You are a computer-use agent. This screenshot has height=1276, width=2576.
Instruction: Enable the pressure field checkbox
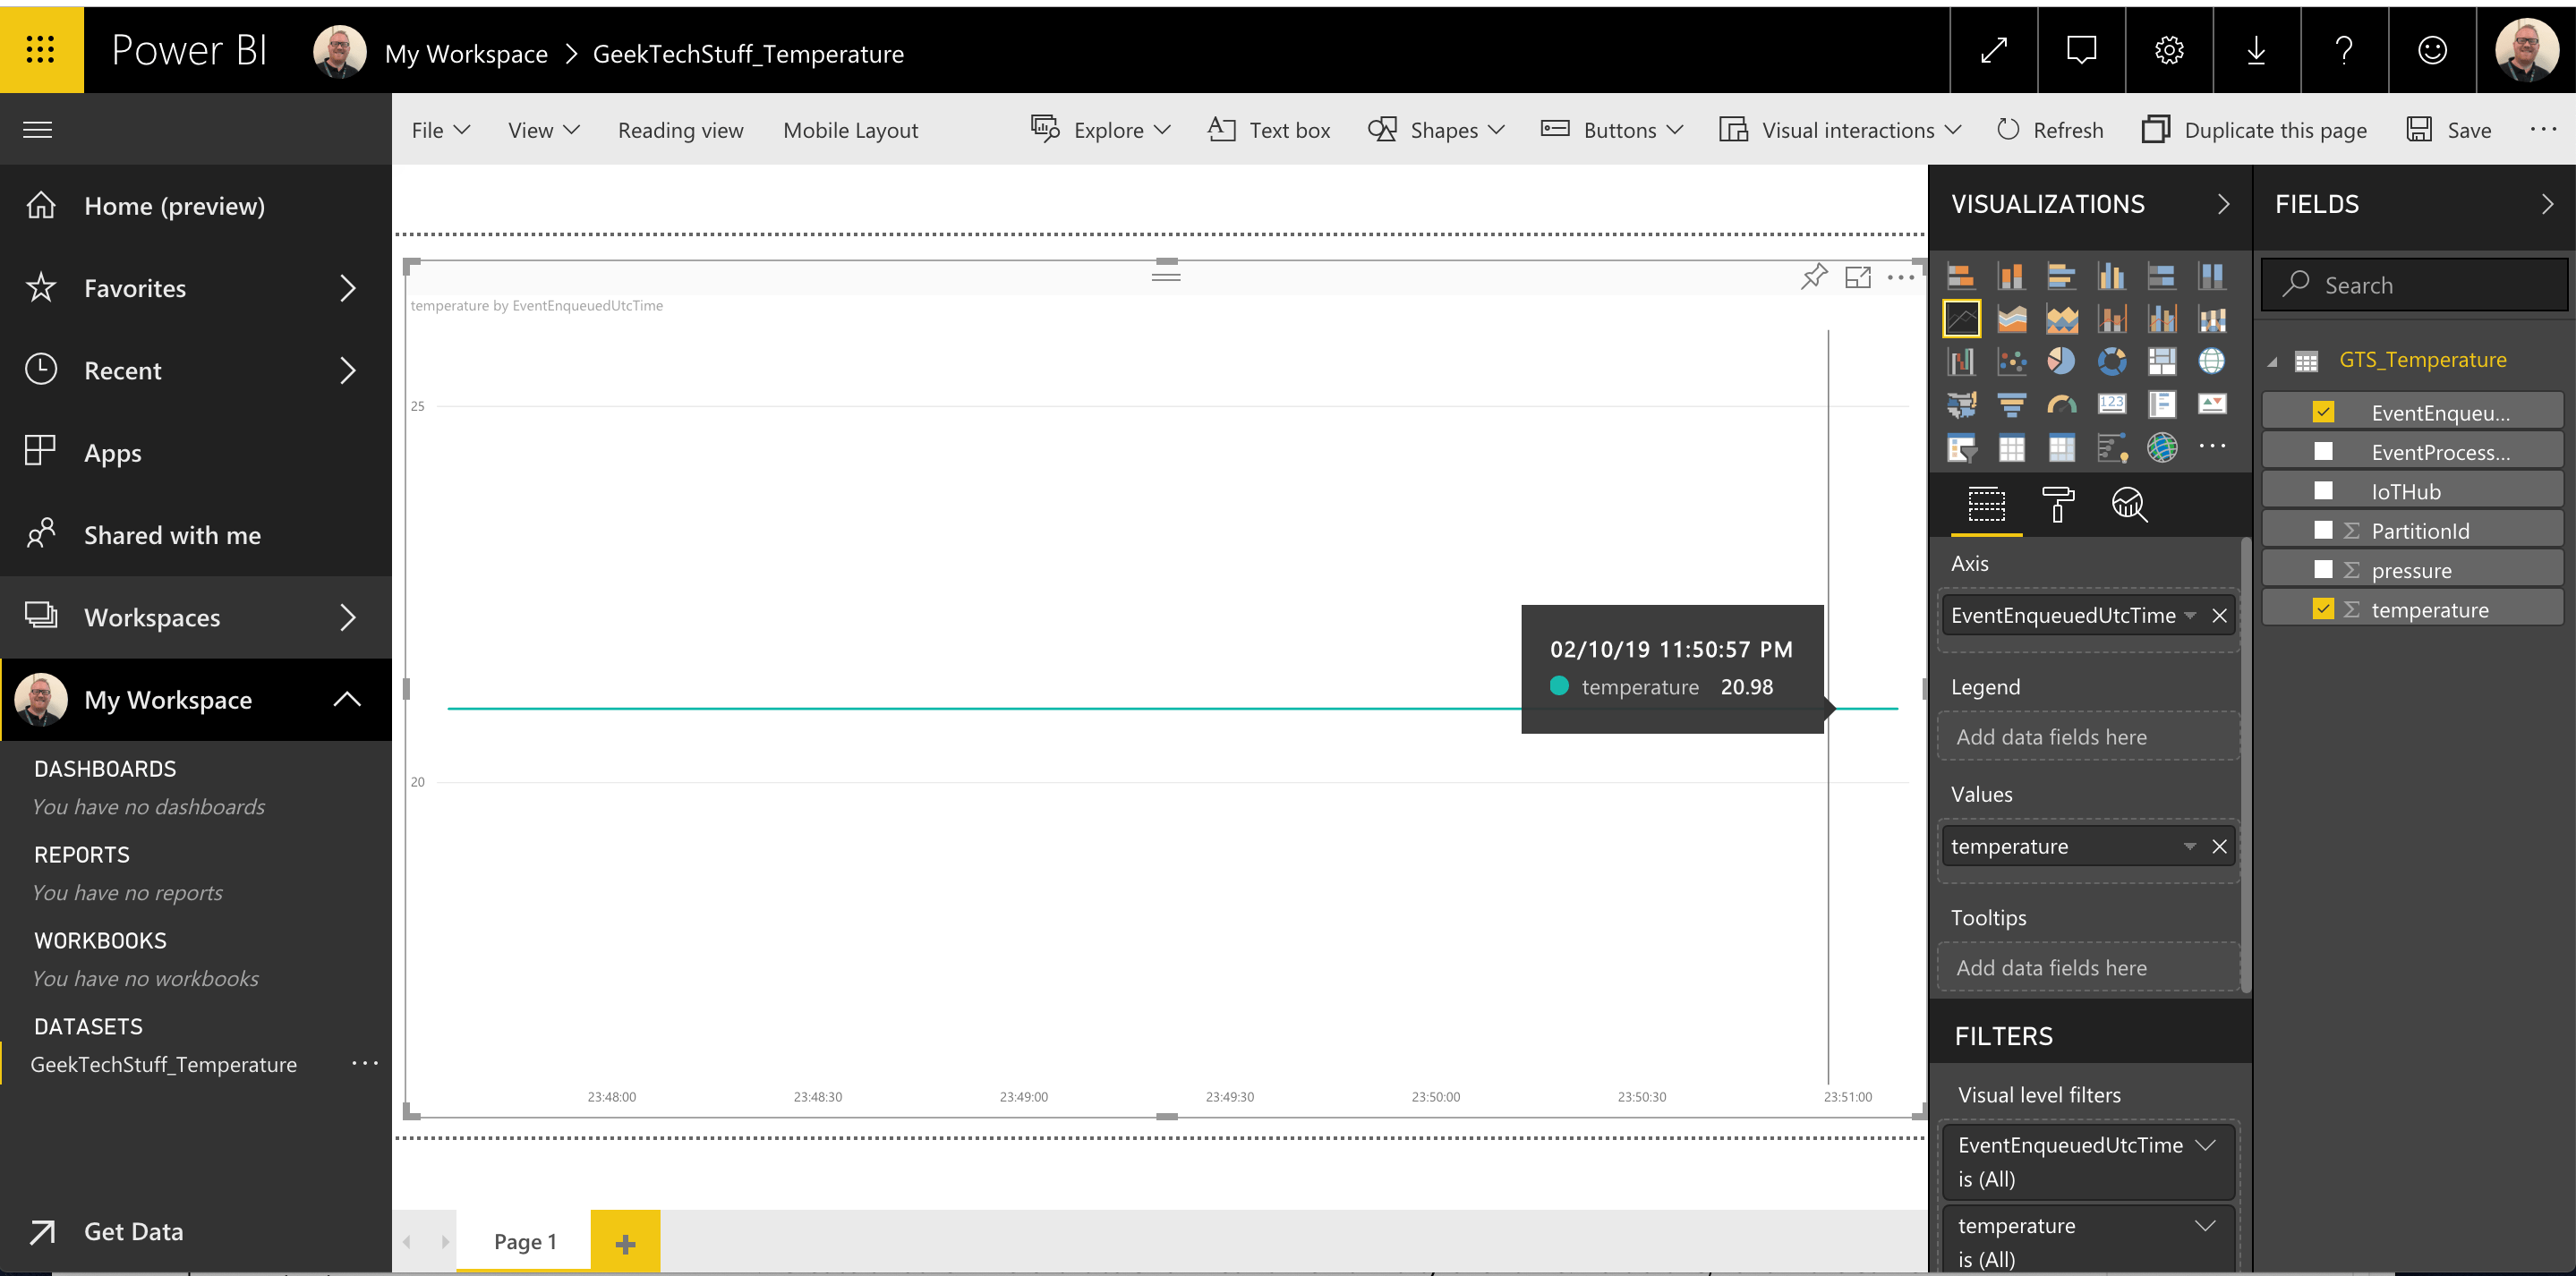(2324, 569)
